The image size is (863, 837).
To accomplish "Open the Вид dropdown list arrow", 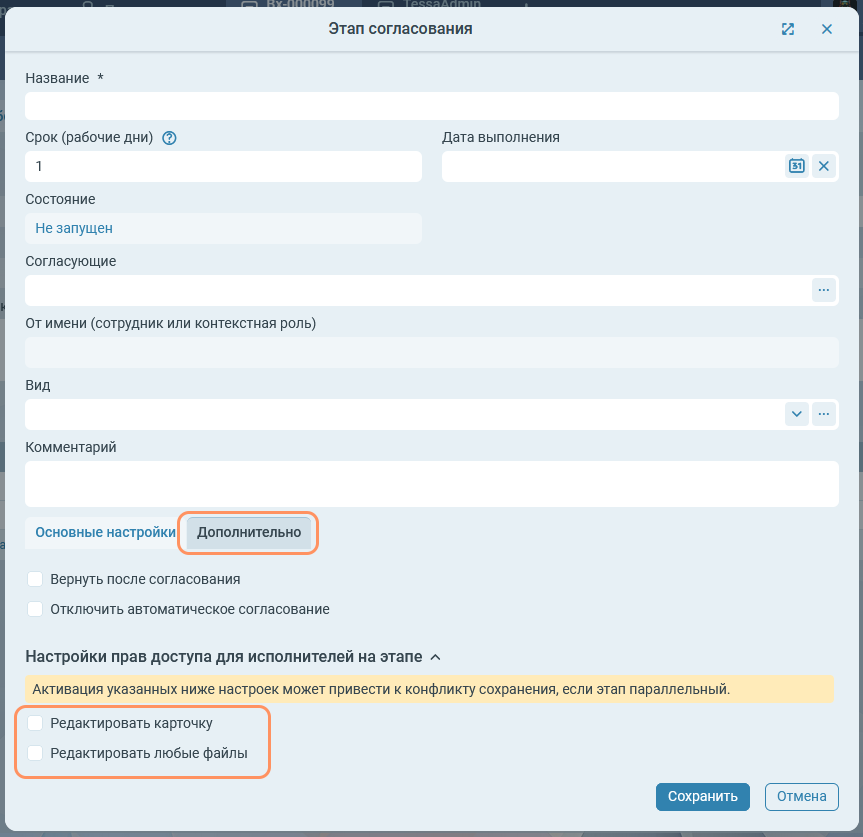I will coord(796,414).
